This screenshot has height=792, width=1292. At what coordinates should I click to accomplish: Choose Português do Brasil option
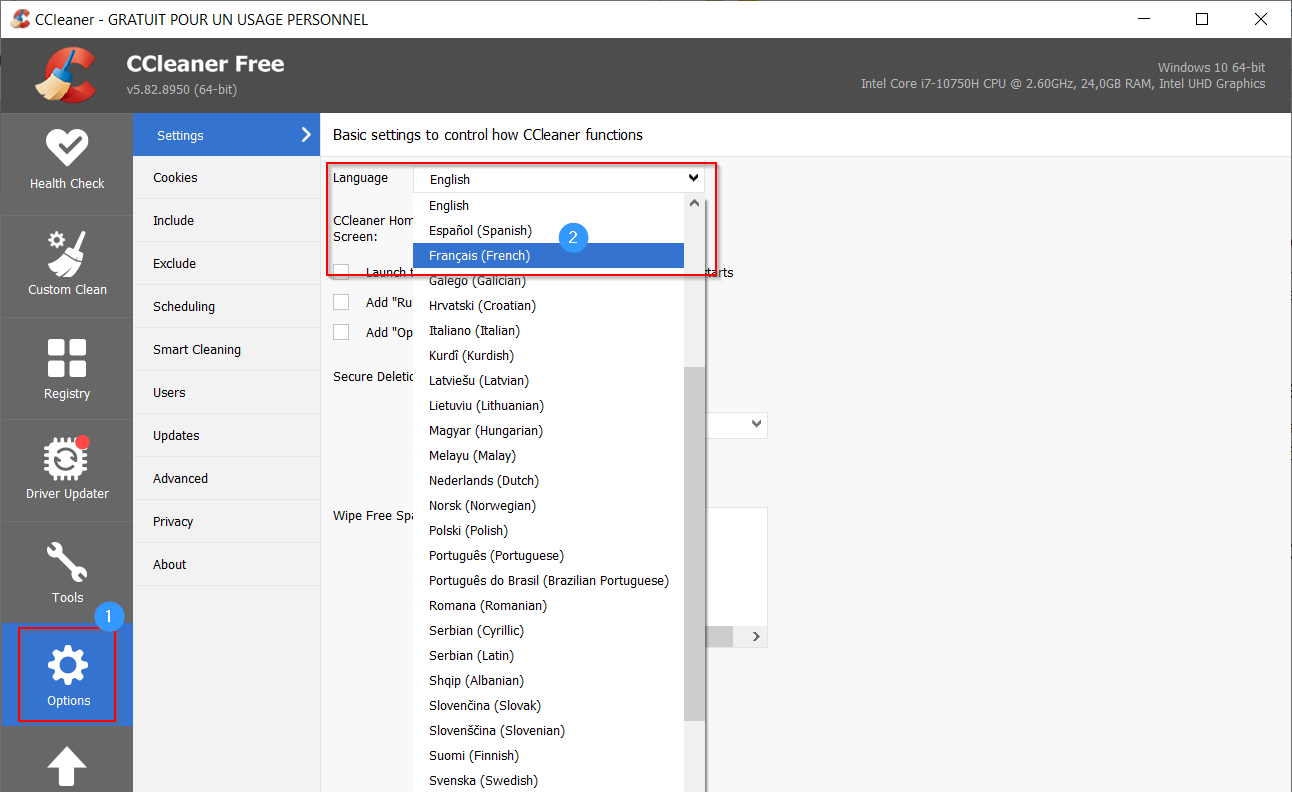click(x=549, y=581)
